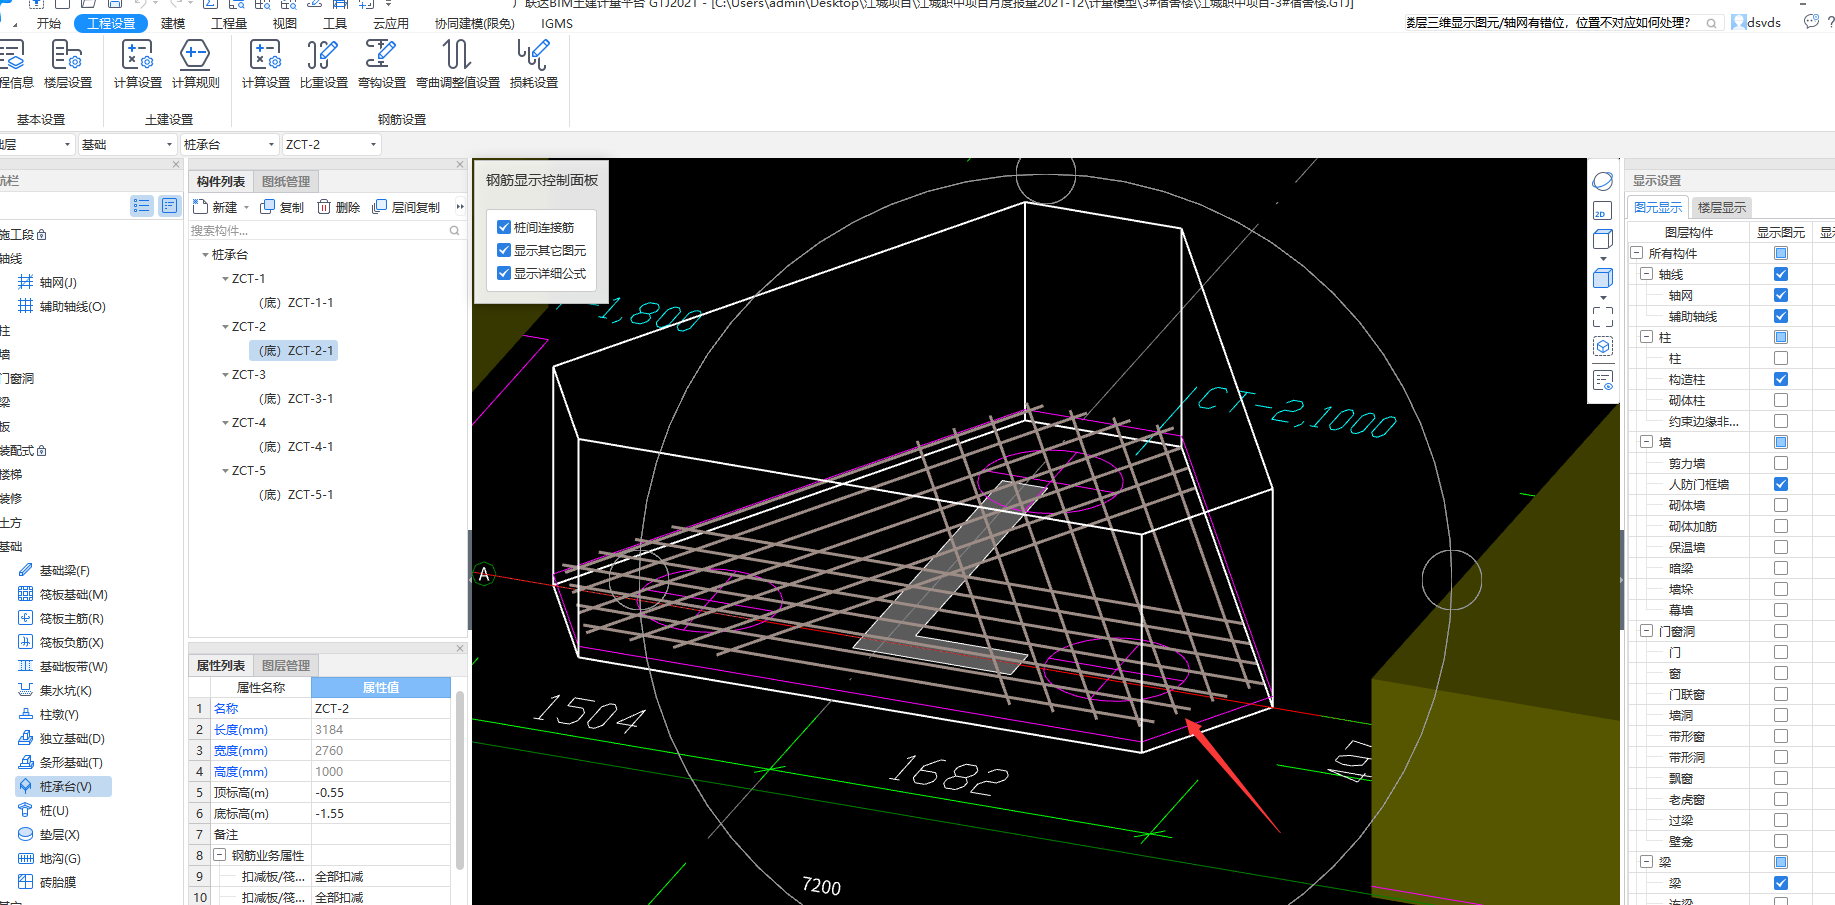1835x905 pixels.
Task: Switch to 图纸管理 tab beside 构件列表
Action: click(286, 181)
